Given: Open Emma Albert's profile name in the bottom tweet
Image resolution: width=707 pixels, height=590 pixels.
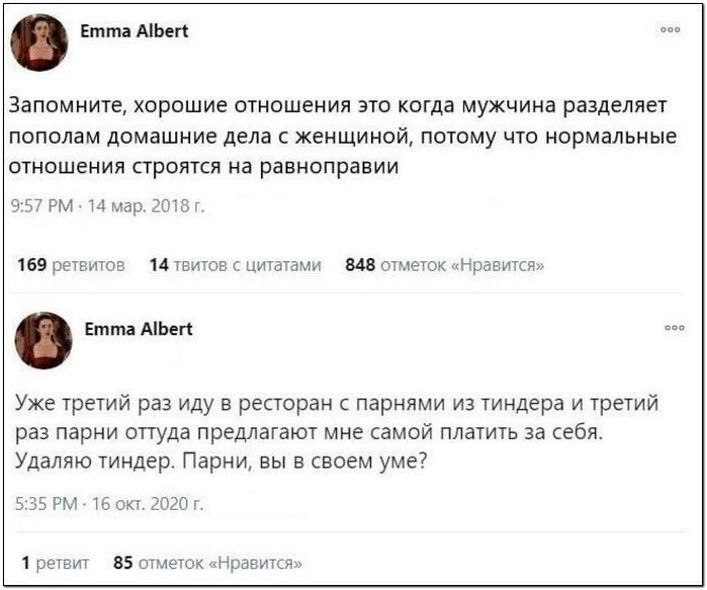Looking at the screenshot, I should tap(138, 329).
